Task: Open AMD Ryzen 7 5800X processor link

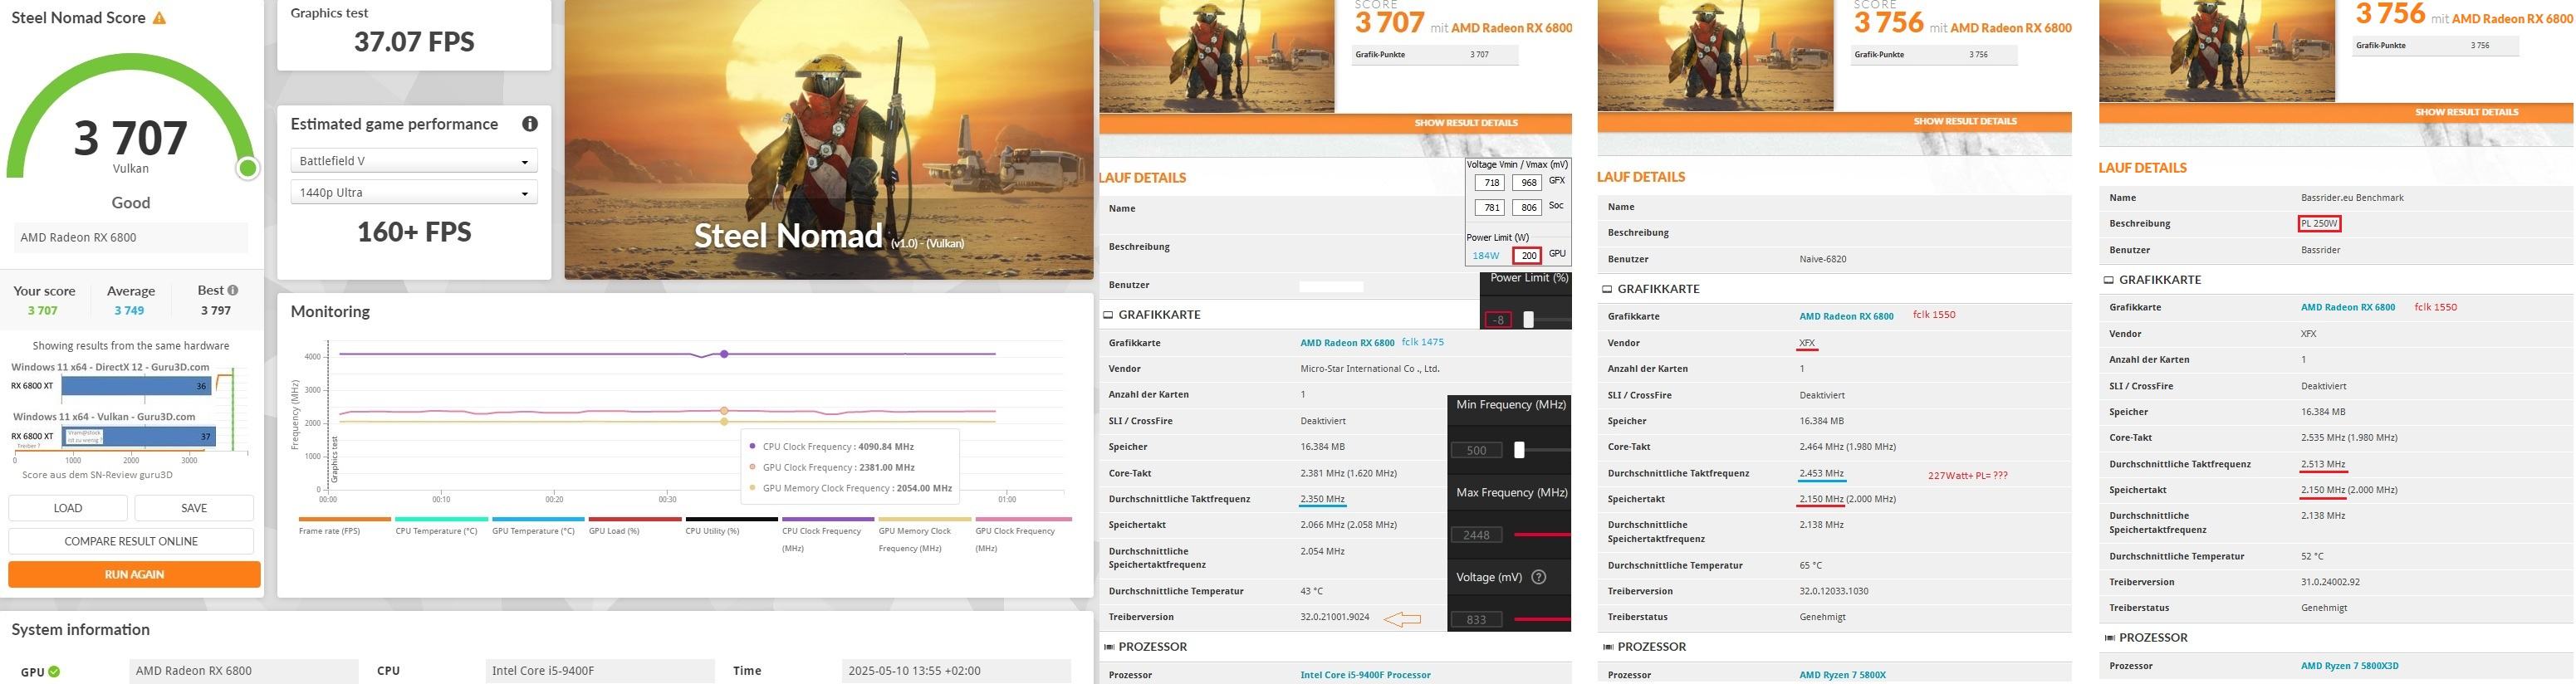Action: pos(1842,675)
